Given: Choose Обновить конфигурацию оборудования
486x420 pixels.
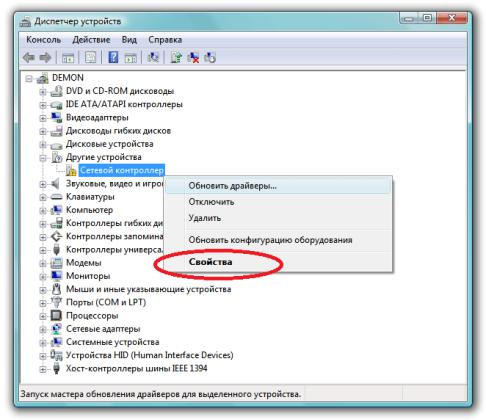Looking at the screenshot, I should [x=278, y=240].
